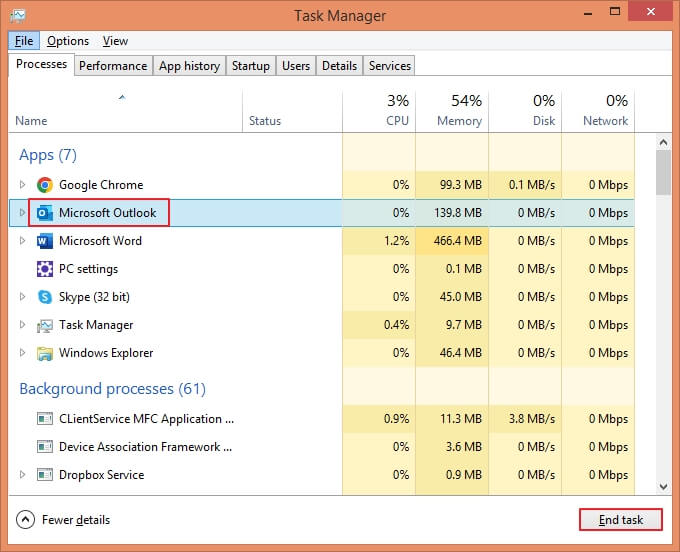Viewport: 680px width, 552px height.
Task: Expand the Task Manager process group
Action: 22,325
